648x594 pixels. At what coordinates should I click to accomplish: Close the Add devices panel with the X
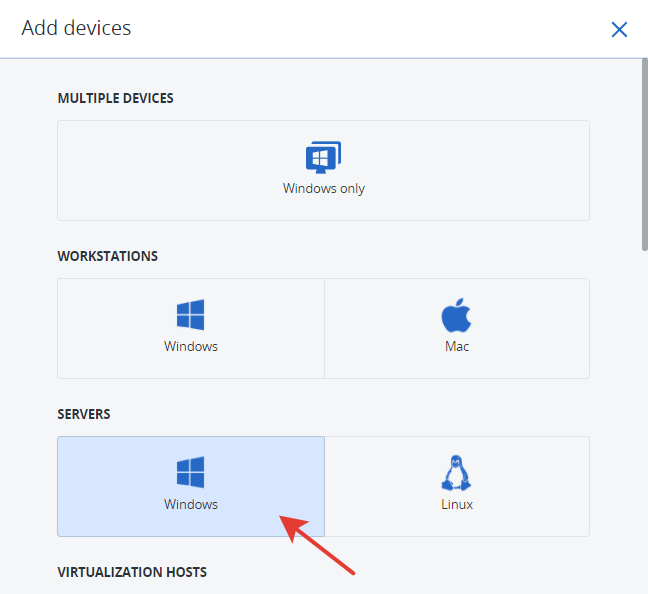click(619, 29)
